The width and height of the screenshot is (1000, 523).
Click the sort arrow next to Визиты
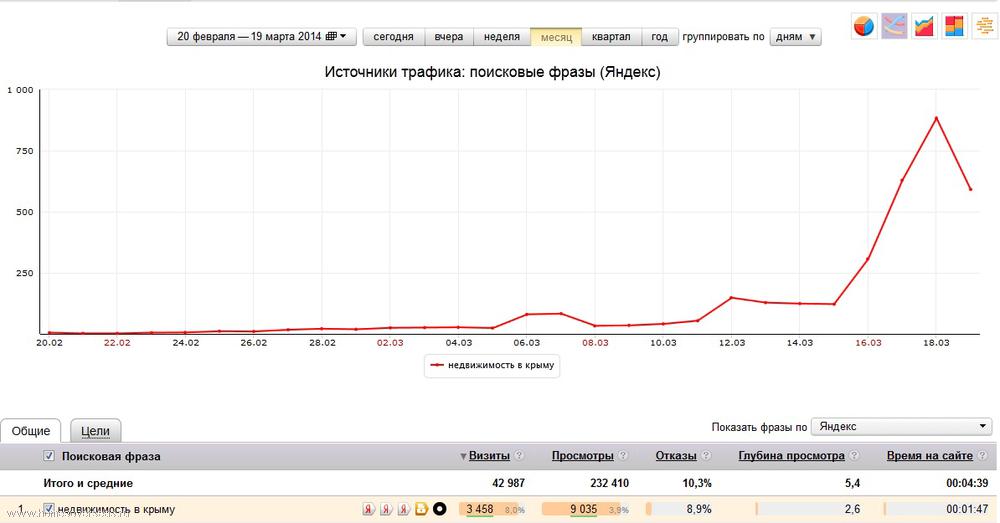(463, 456)
